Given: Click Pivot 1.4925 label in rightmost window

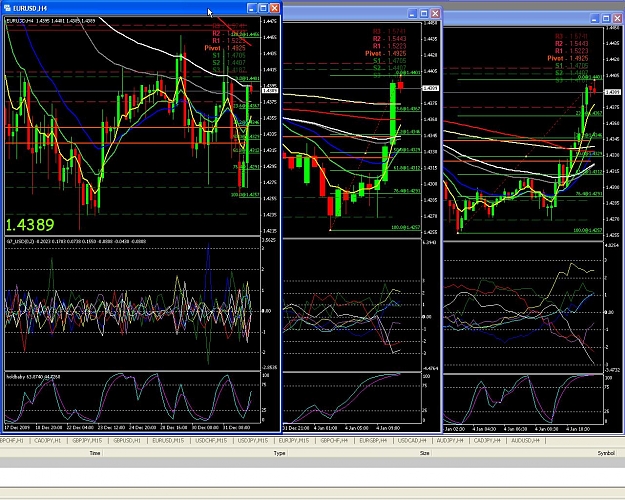Looking at the screenshot, I should [568, 58].
